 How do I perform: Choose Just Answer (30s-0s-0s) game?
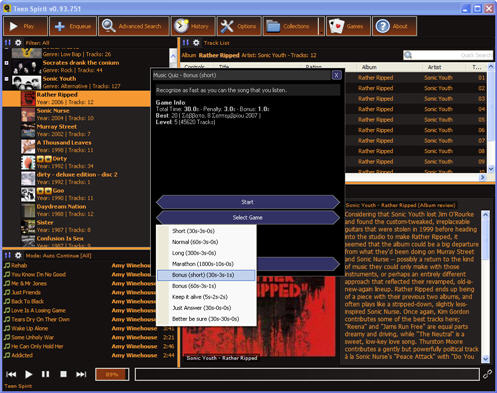tap(206, 308)
